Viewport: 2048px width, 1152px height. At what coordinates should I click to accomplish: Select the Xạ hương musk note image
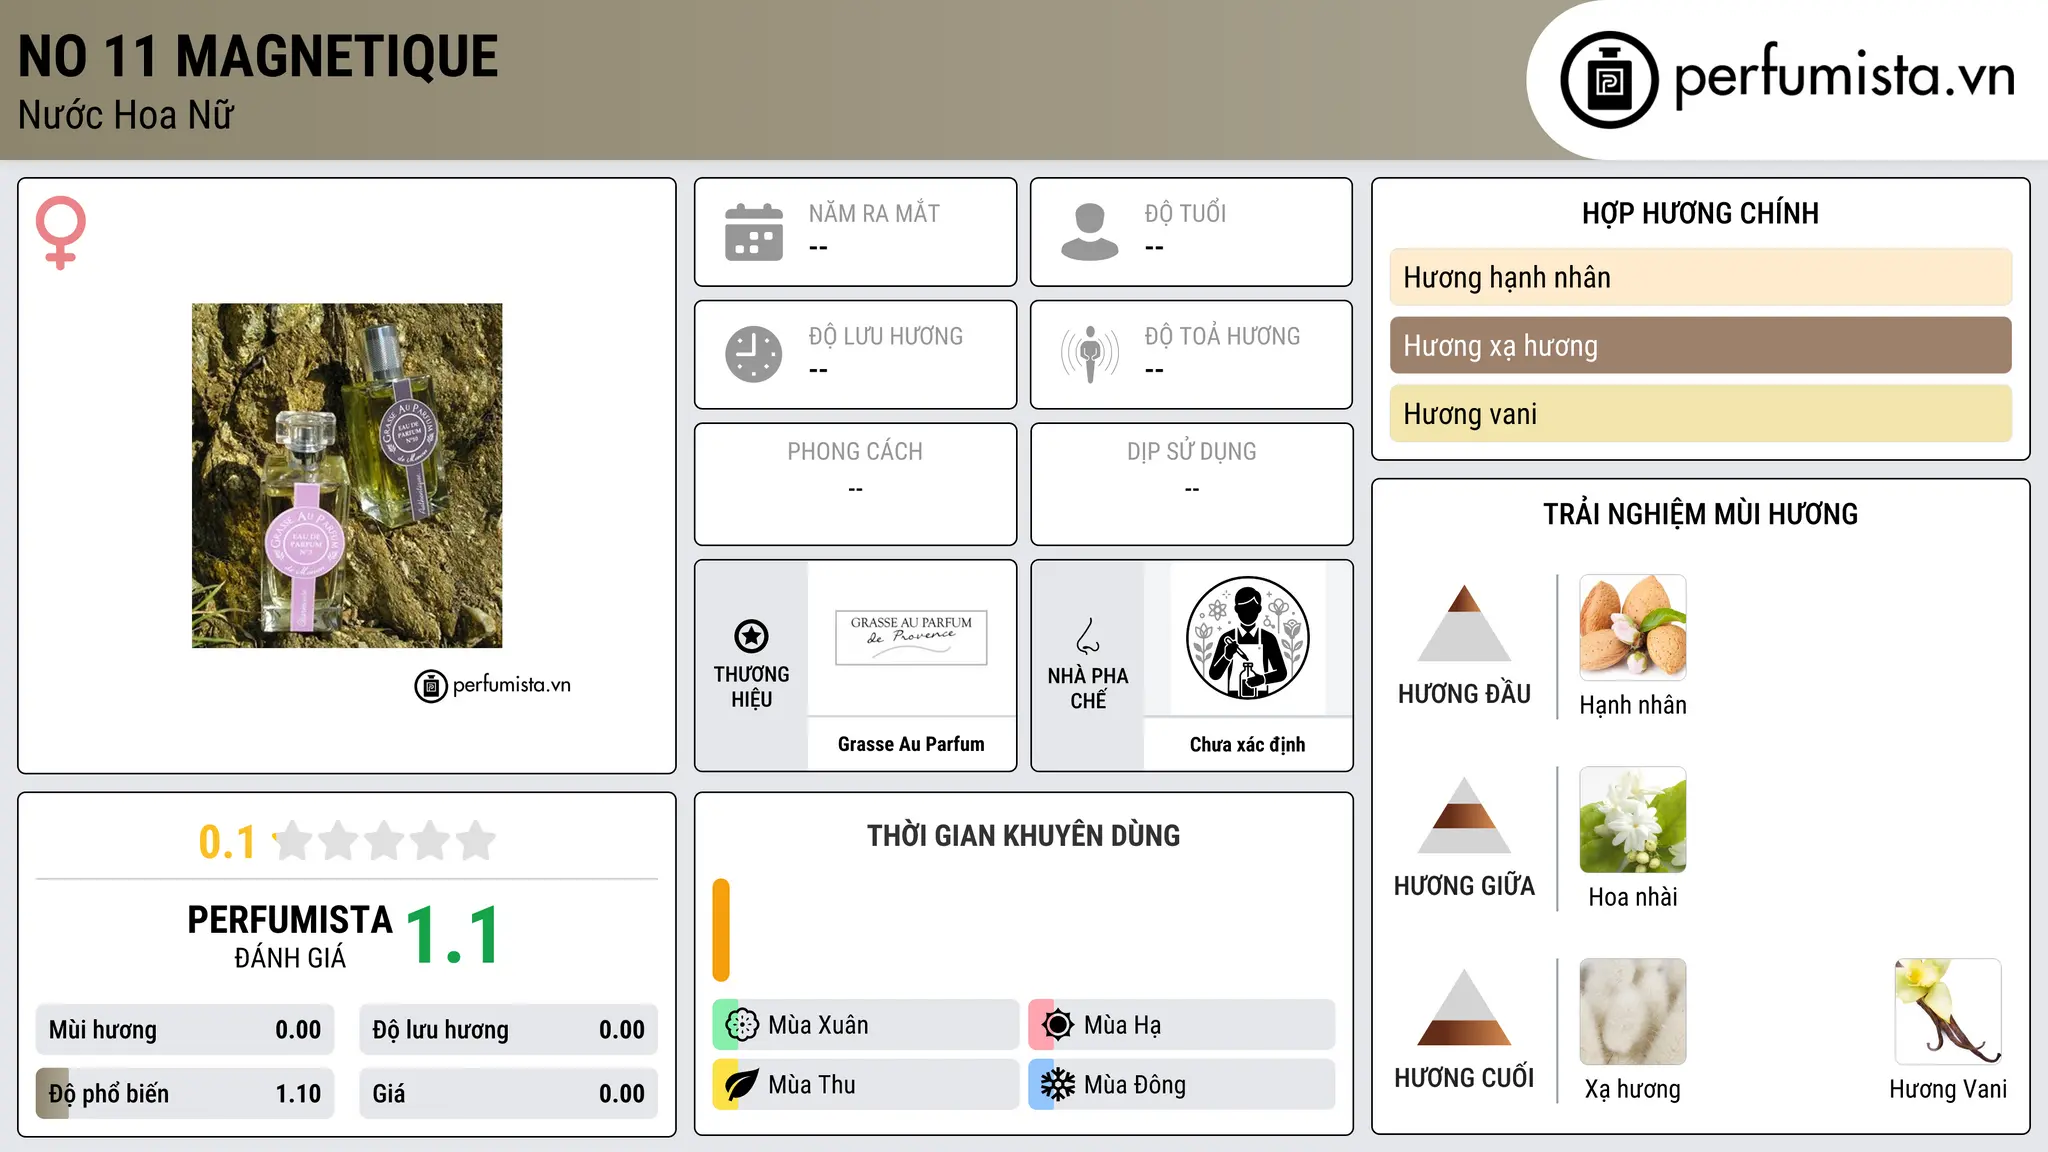tap(1633, 1012)
